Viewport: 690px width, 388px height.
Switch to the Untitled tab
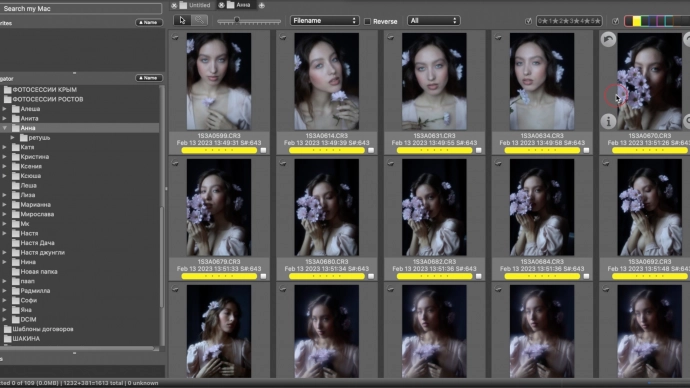(x=195, y=5)
